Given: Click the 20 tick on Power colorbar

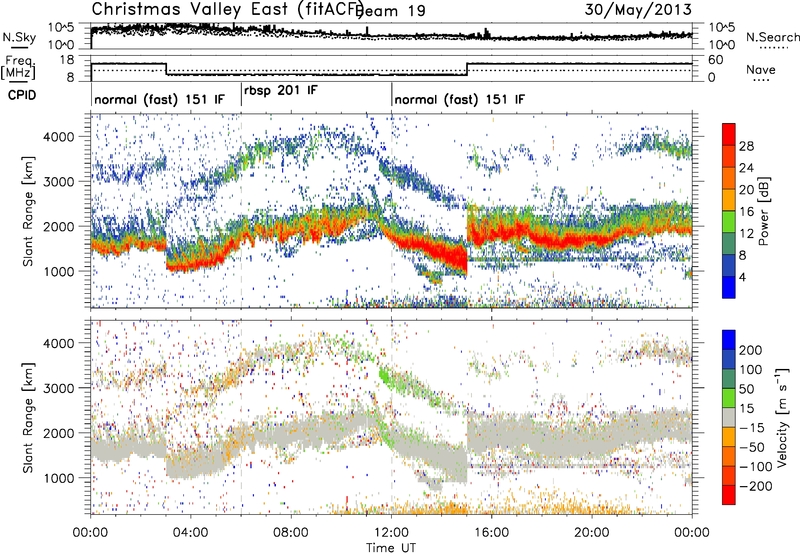Looking at the screenshot, I should click(746, 190).
